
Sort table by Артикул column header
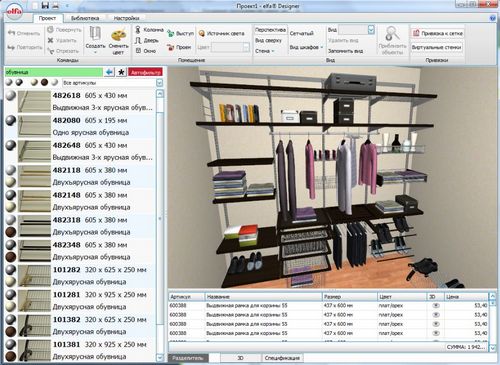[186, 296]
